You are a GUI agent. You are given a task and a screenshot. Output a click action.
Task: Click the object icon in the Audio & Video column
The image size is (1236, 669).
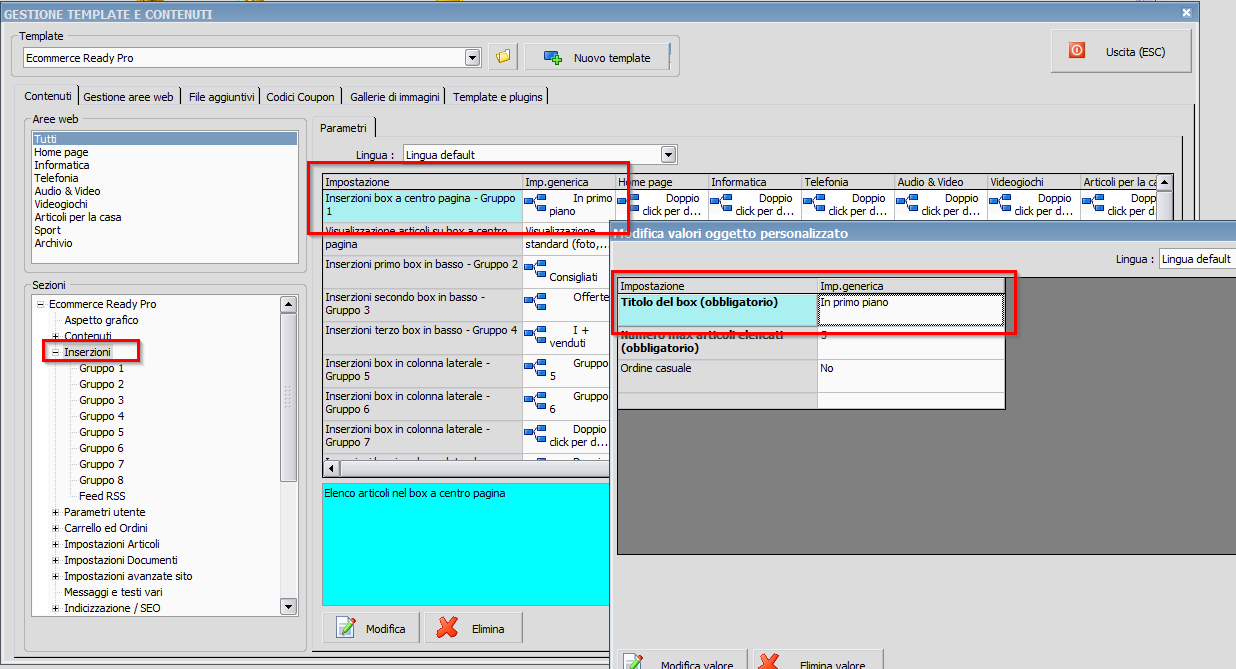(x=908, y=204)
